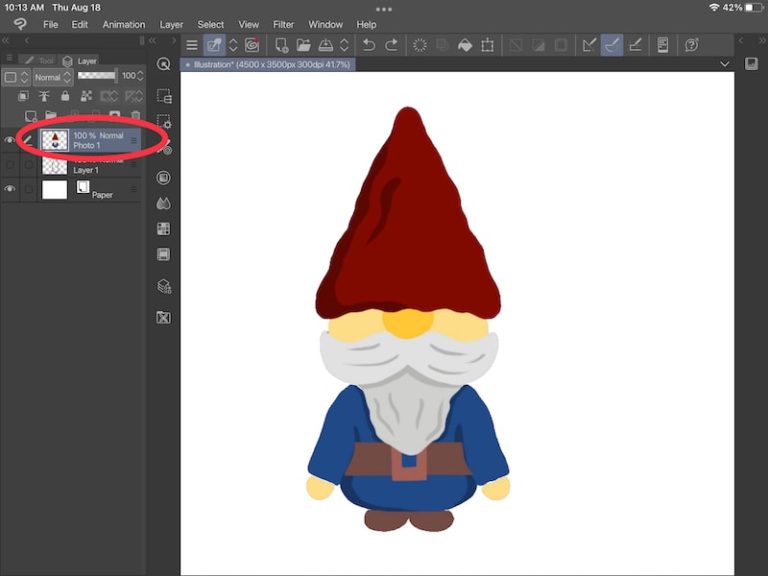
Task: Open a file via the folder icon
Action: click(x=304, y=45)
